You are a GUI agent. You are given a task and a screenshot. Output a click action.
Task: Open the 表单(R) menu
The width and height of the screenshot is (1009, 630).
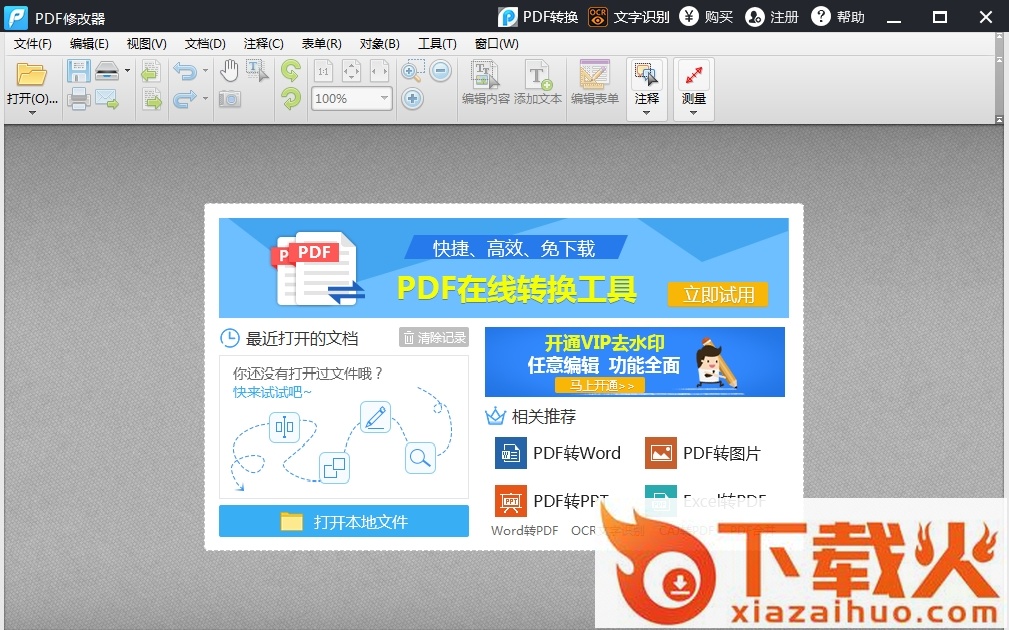click(322, 44)
